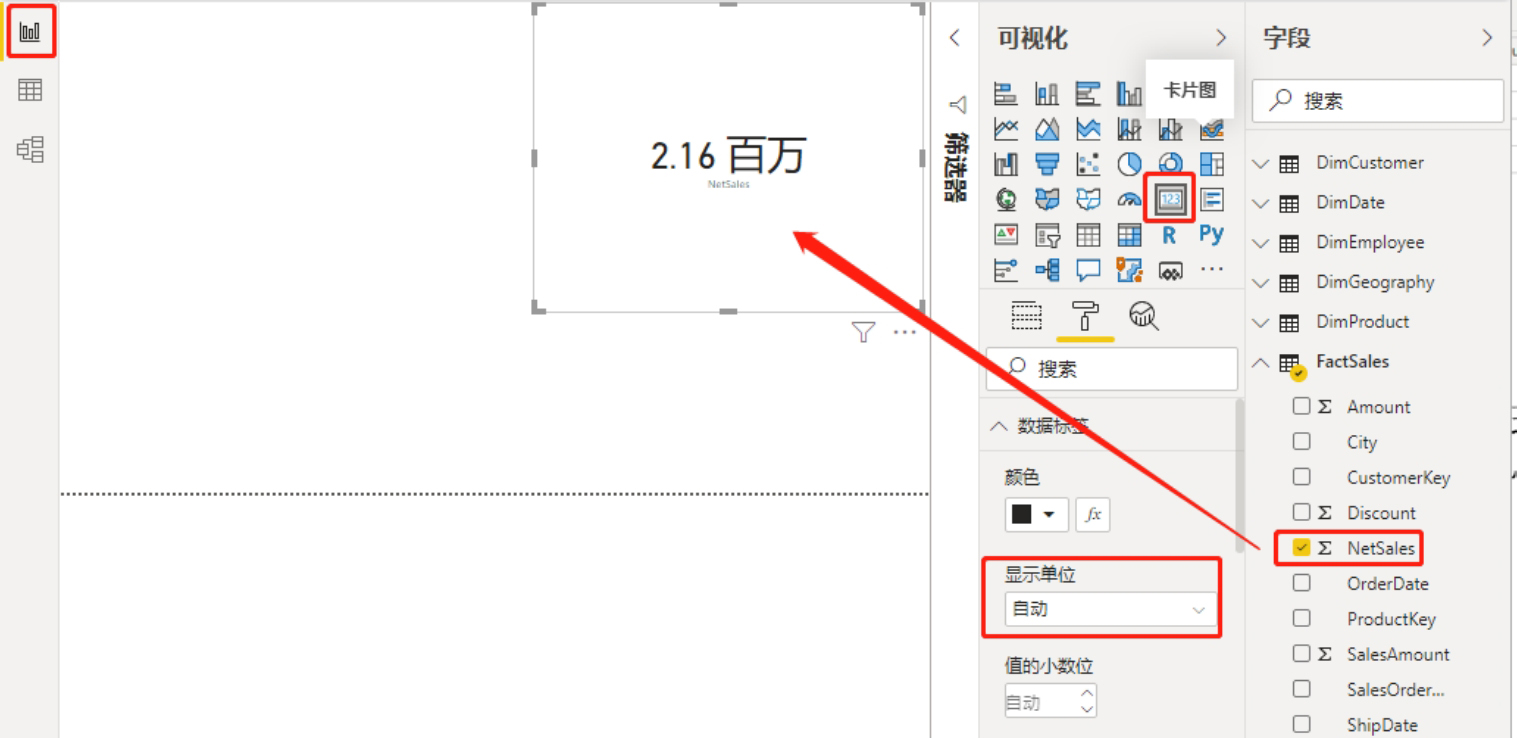Screen dimensions: 1517x738
Task: Check the City field checkbox
Action: [x=1301, y=441]
